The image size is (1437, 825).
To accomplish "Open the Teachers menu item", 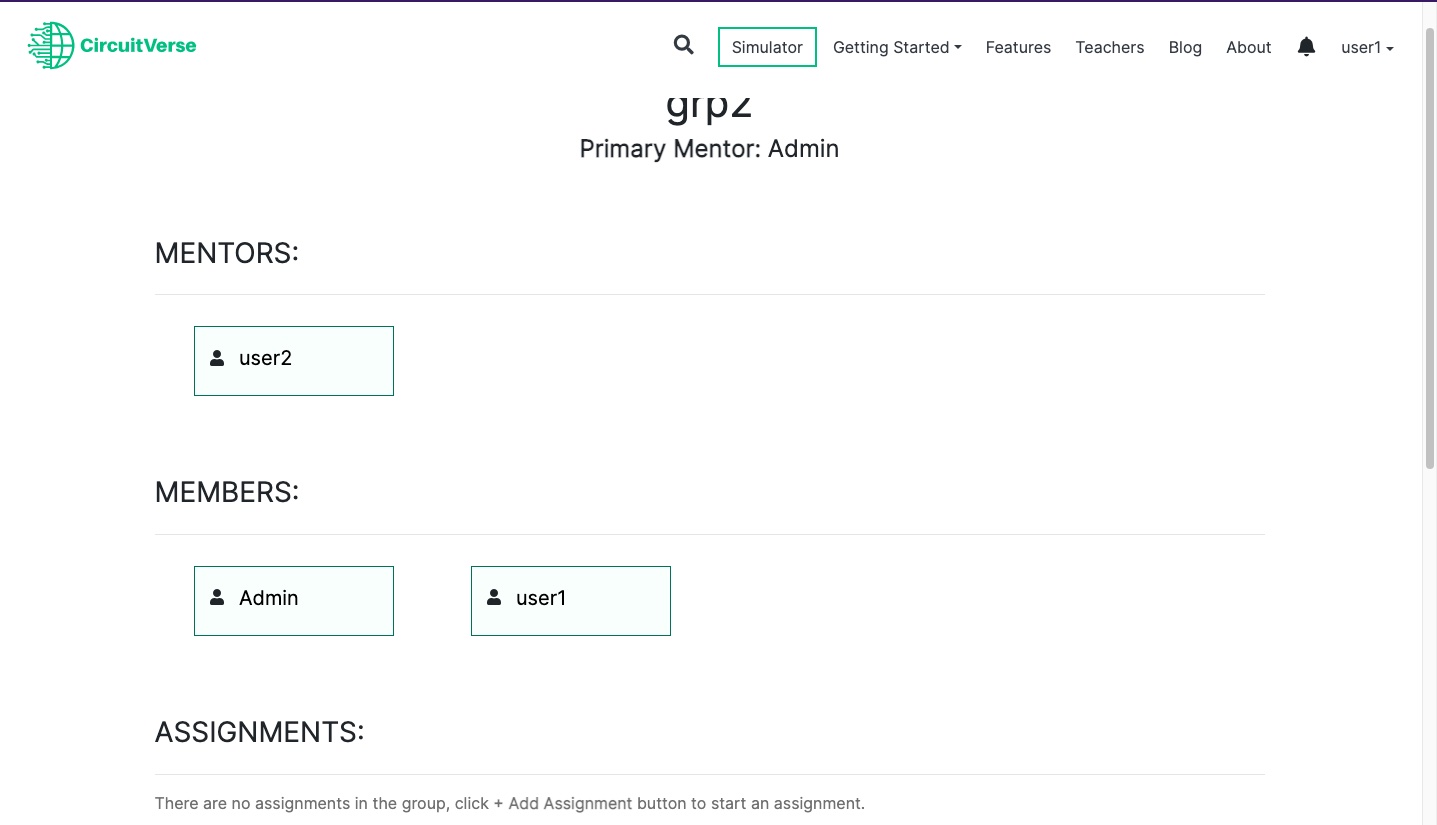I will point(1109,47).
